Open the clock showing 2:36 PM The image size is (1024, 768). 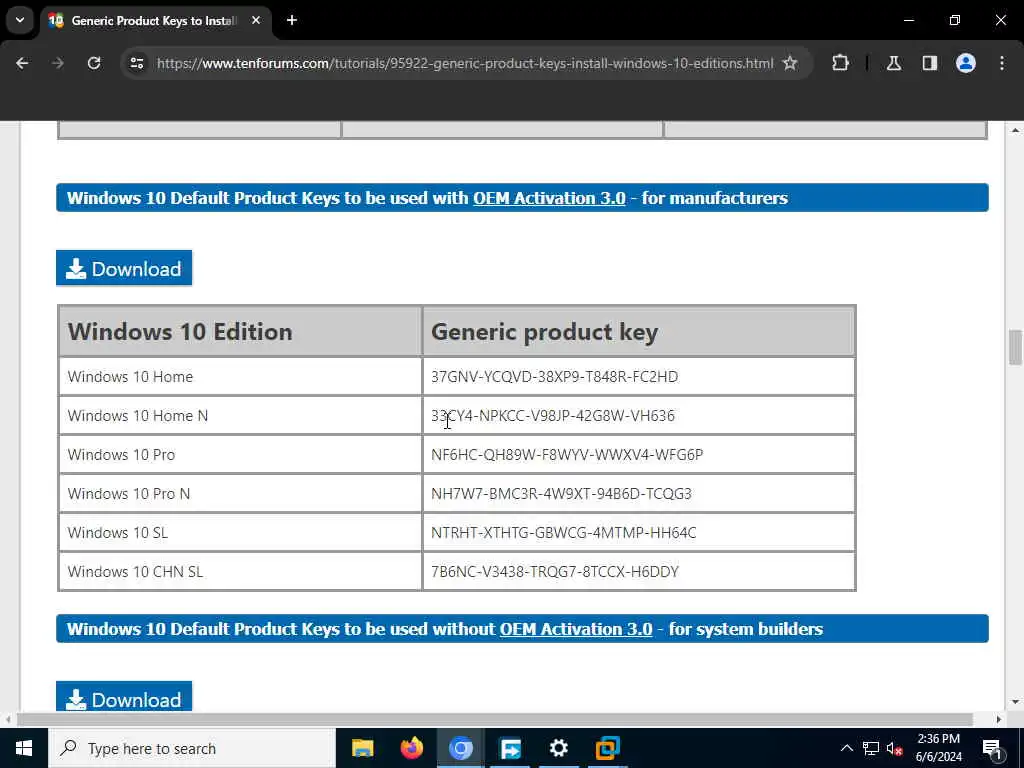(x=939, y=748)
